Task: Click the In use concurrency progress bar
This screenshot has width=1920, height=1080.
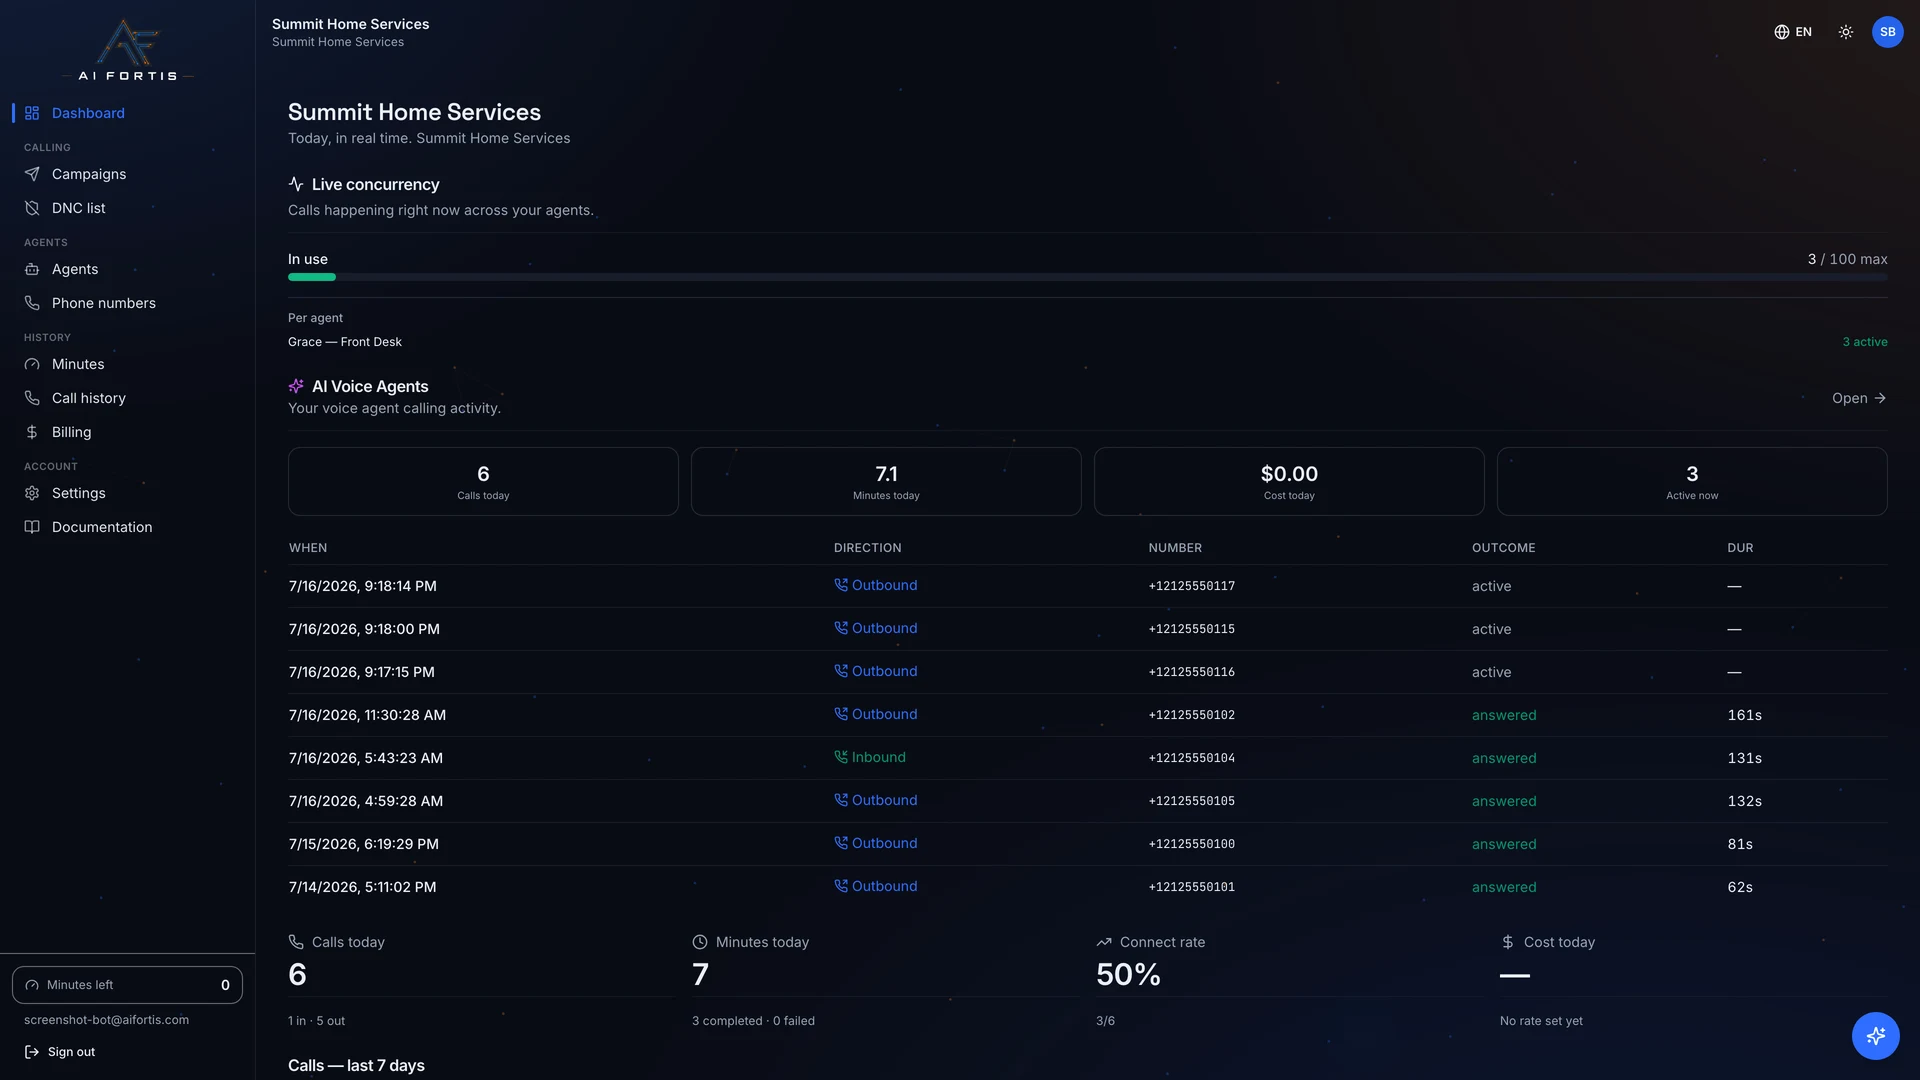Action: 1088,277
